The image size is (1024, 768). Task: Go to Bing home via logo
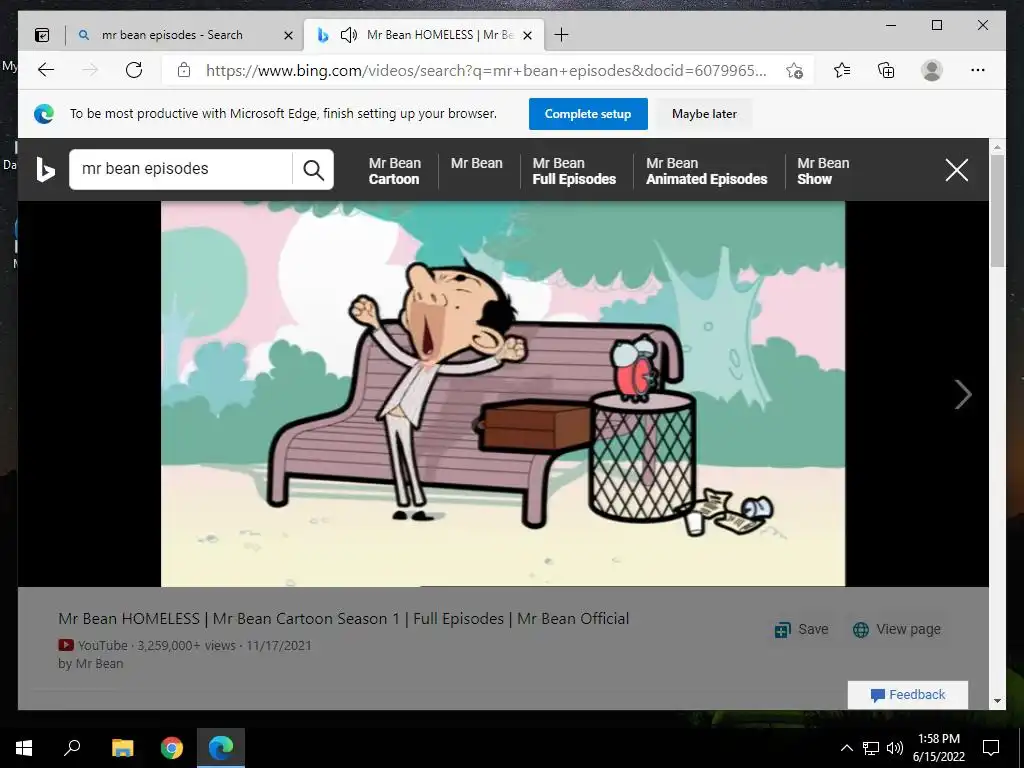[x=45, y=170]
